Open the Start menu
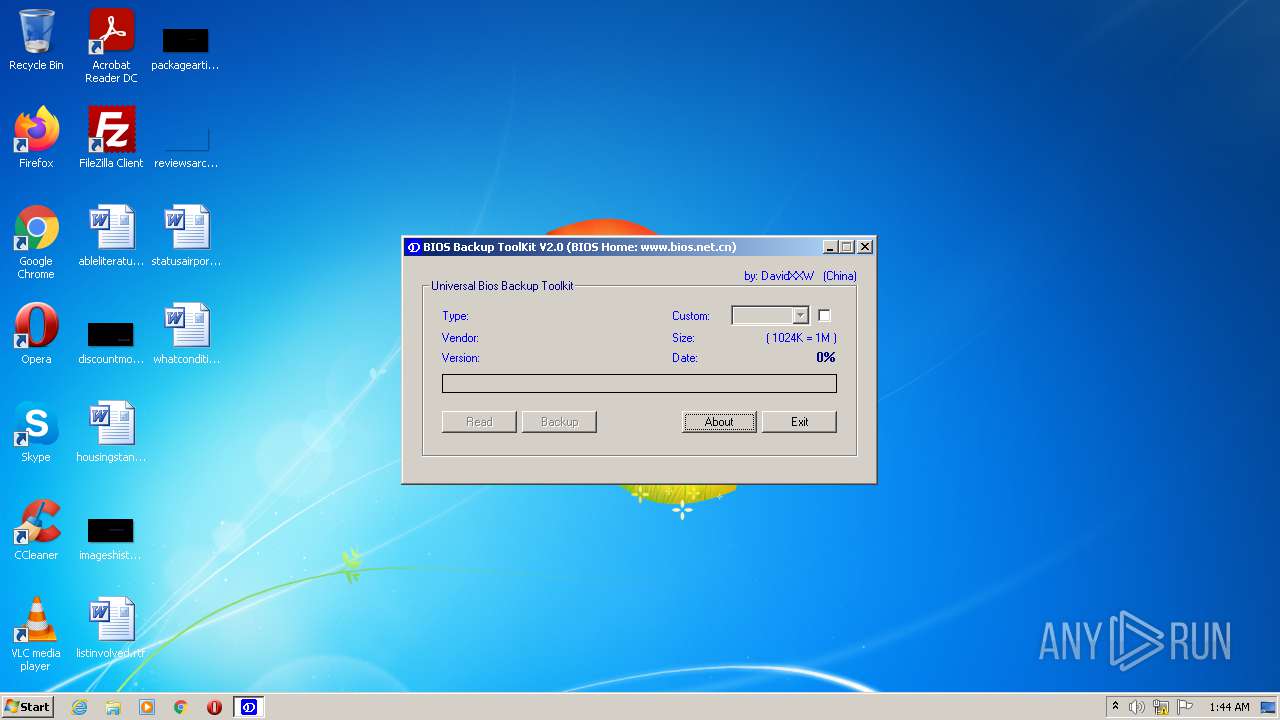The image size is (1280, 720). pyautogui.click(x=27, y=707)
